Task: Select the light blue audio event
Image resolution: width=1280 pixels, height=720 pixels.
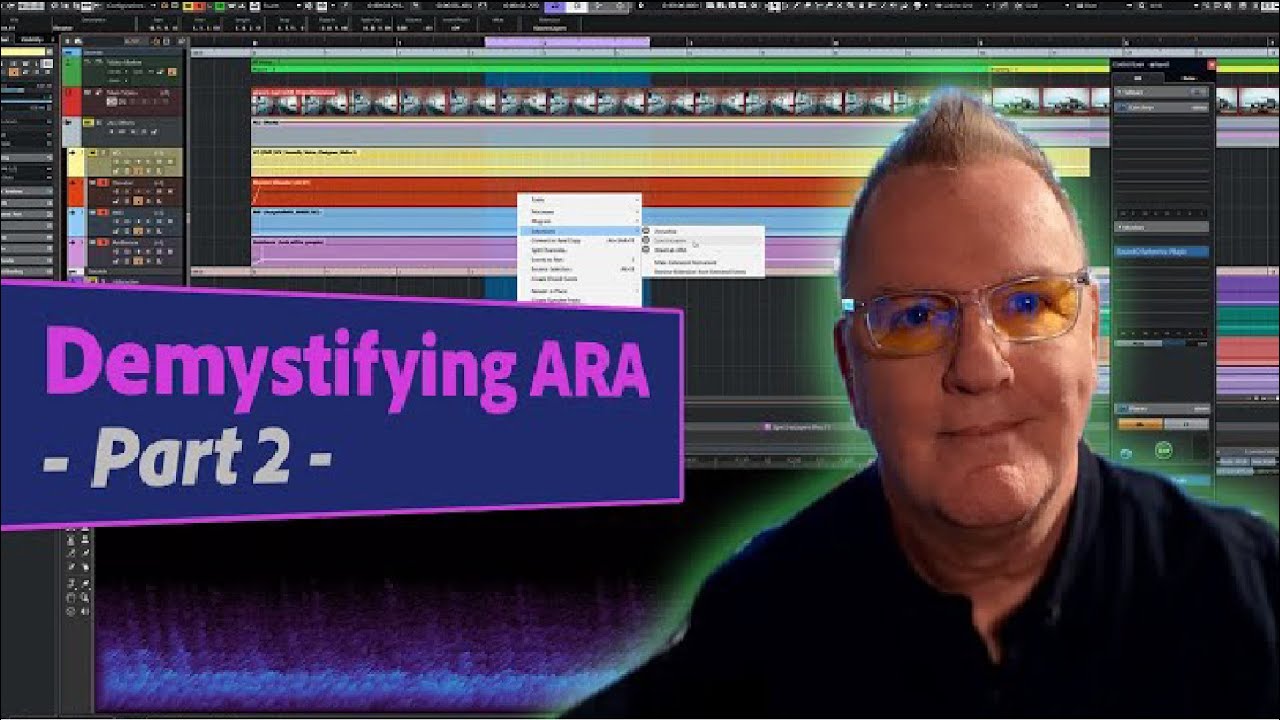Action: click(385, 222)
